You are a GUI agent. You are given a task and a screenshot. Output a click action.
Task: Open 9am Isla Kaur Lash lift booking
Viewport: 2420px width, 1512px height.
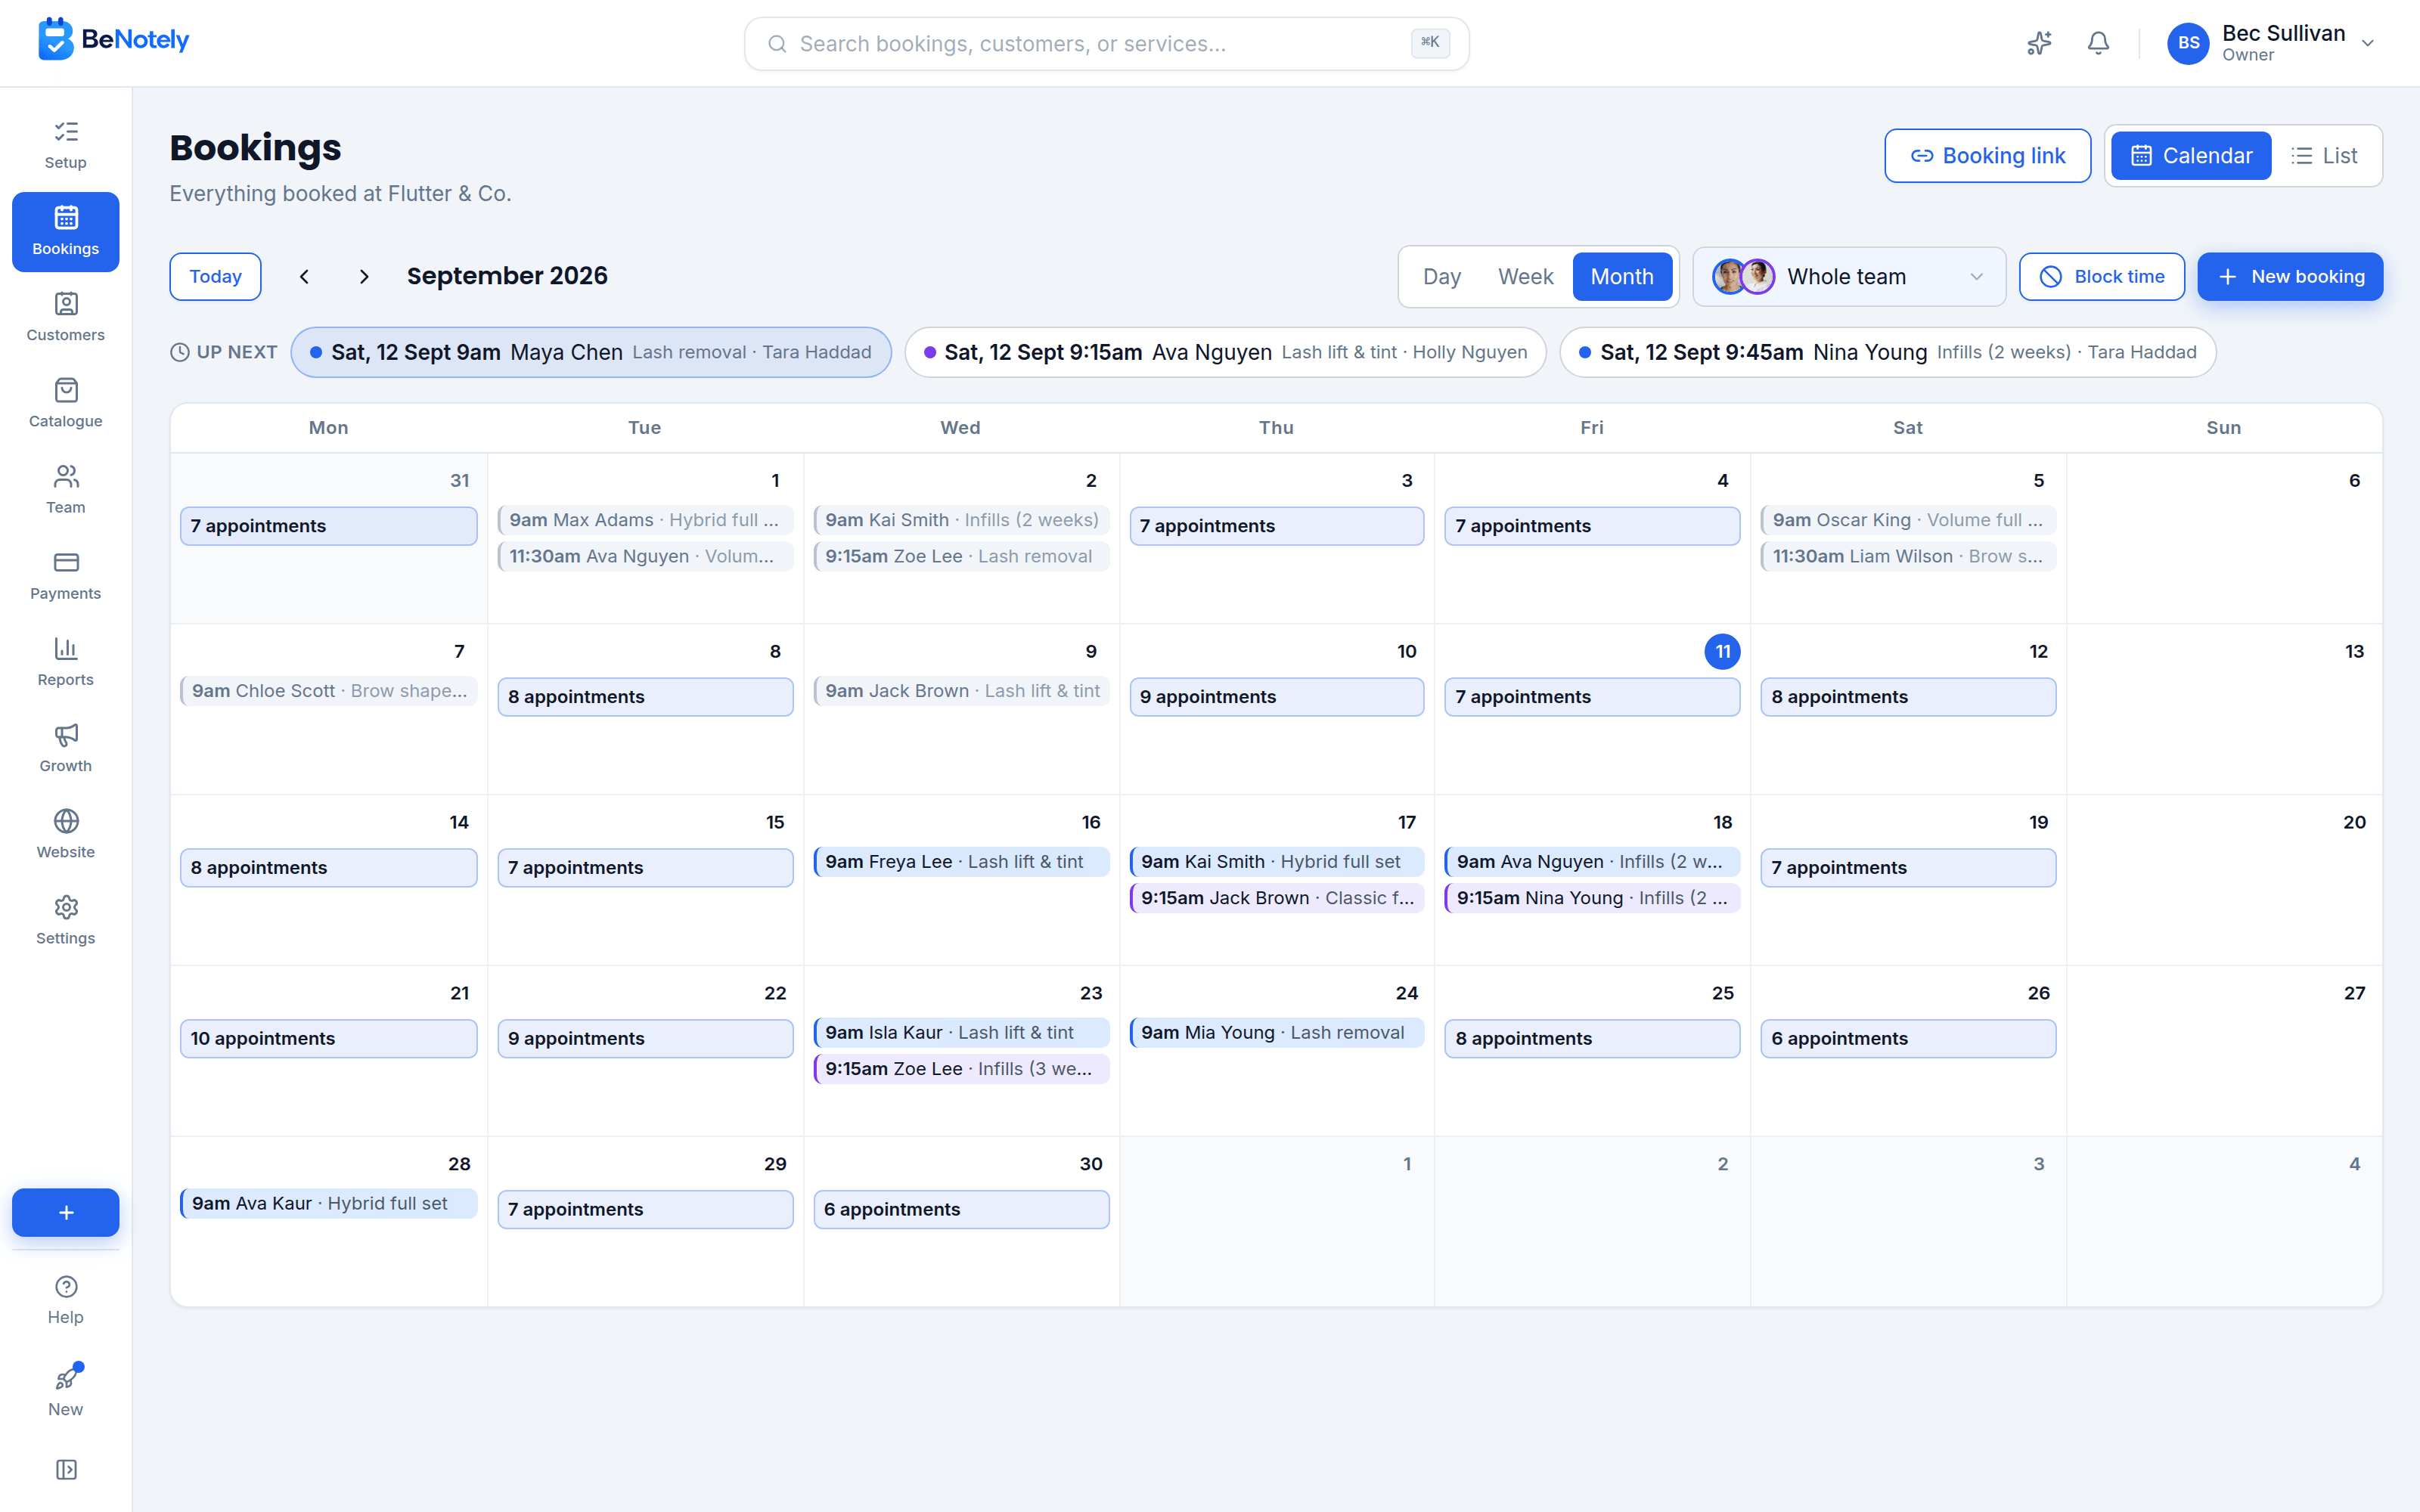point(961,1032)
